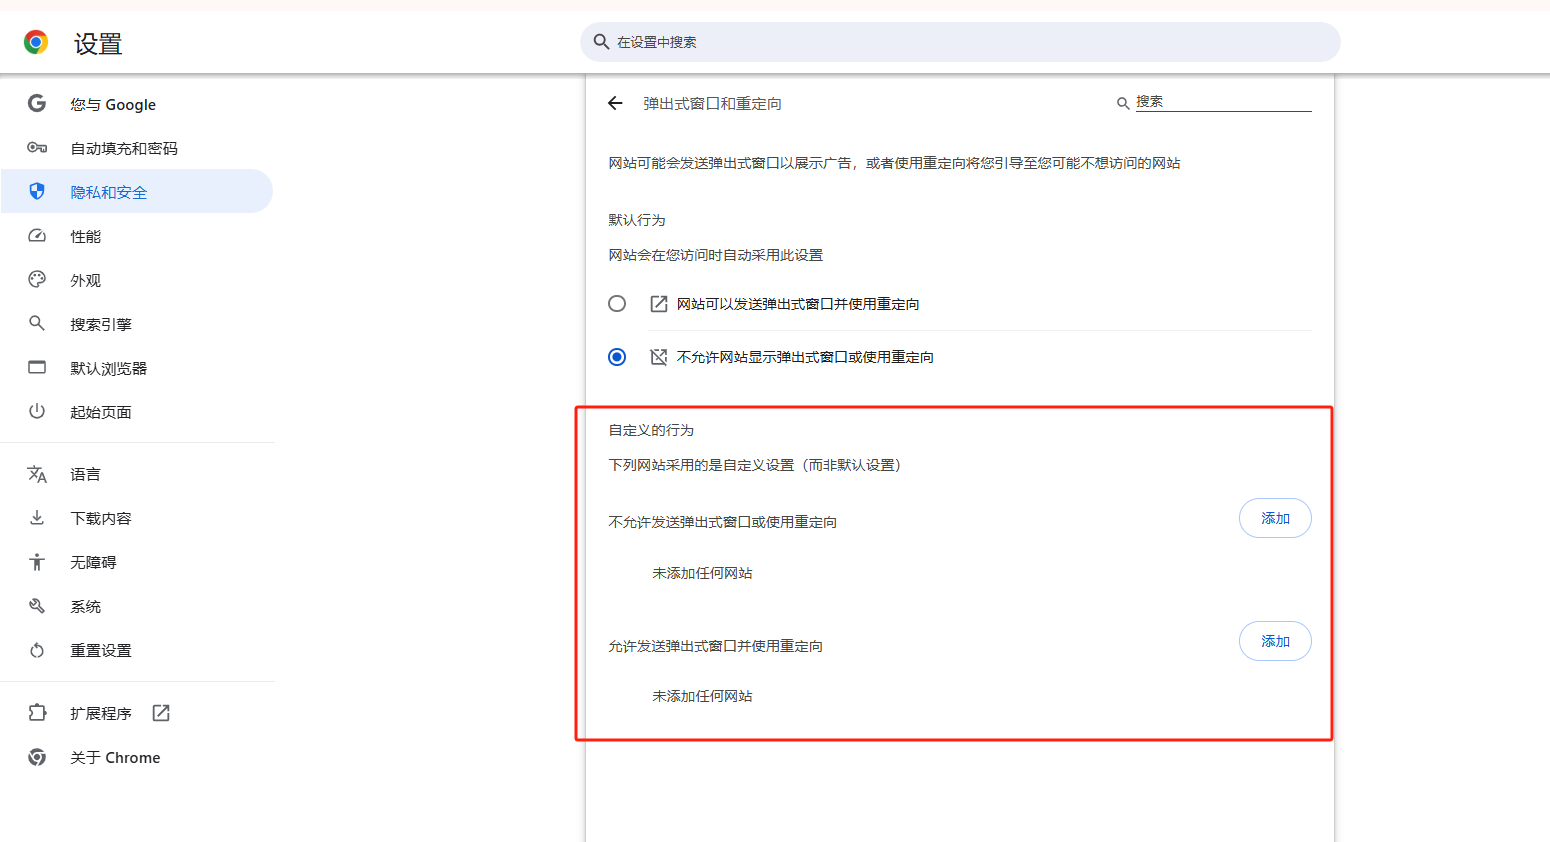This screenshot has width=1550, height=842.
Task: Click 未添加任何网站 under the allowed list
Action: point(702,696)
